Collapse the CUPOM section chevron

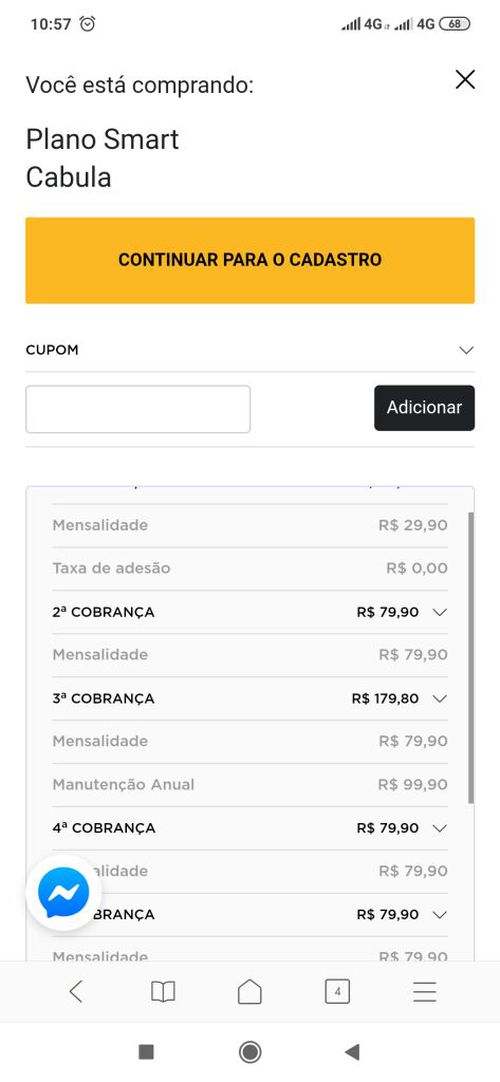pos(467,350)
